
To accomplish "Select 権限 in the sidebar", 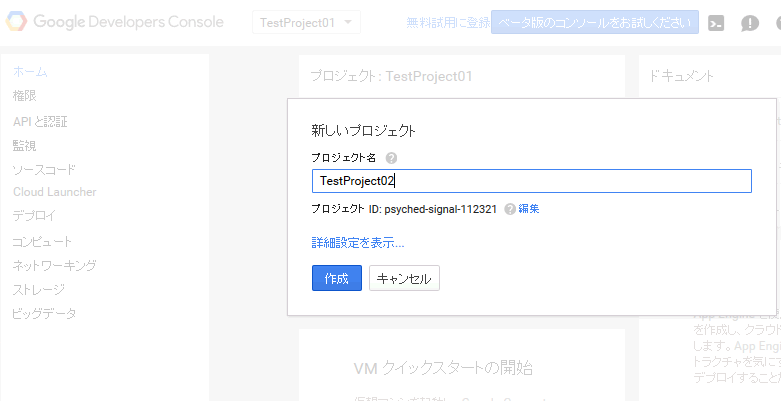I will click(x=24, y=95).
